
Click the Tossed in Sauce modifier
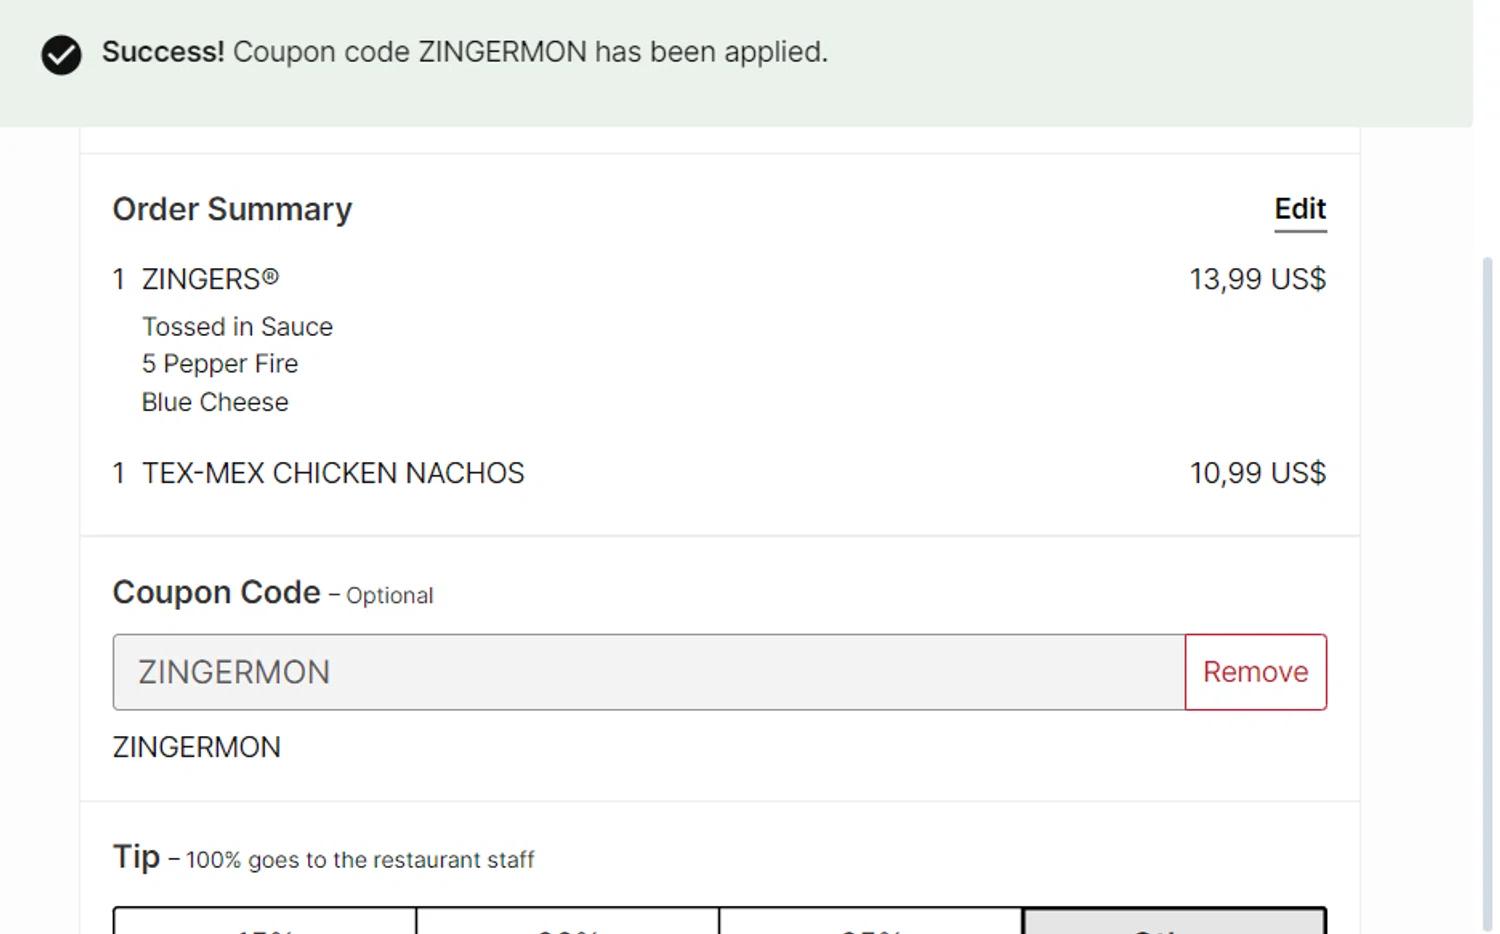tap(237, 327)
